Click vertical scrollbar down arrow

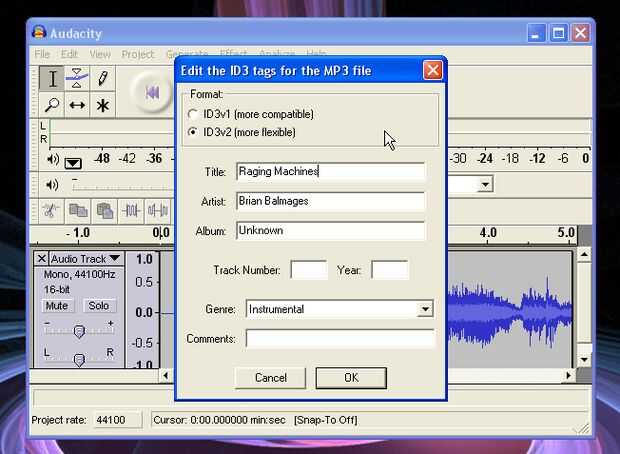pyautogui.click(x=584, y=359)
